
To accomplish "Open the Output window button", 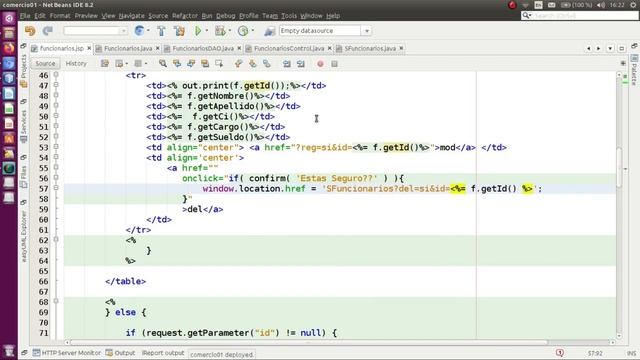I will (x=120, y=353).
